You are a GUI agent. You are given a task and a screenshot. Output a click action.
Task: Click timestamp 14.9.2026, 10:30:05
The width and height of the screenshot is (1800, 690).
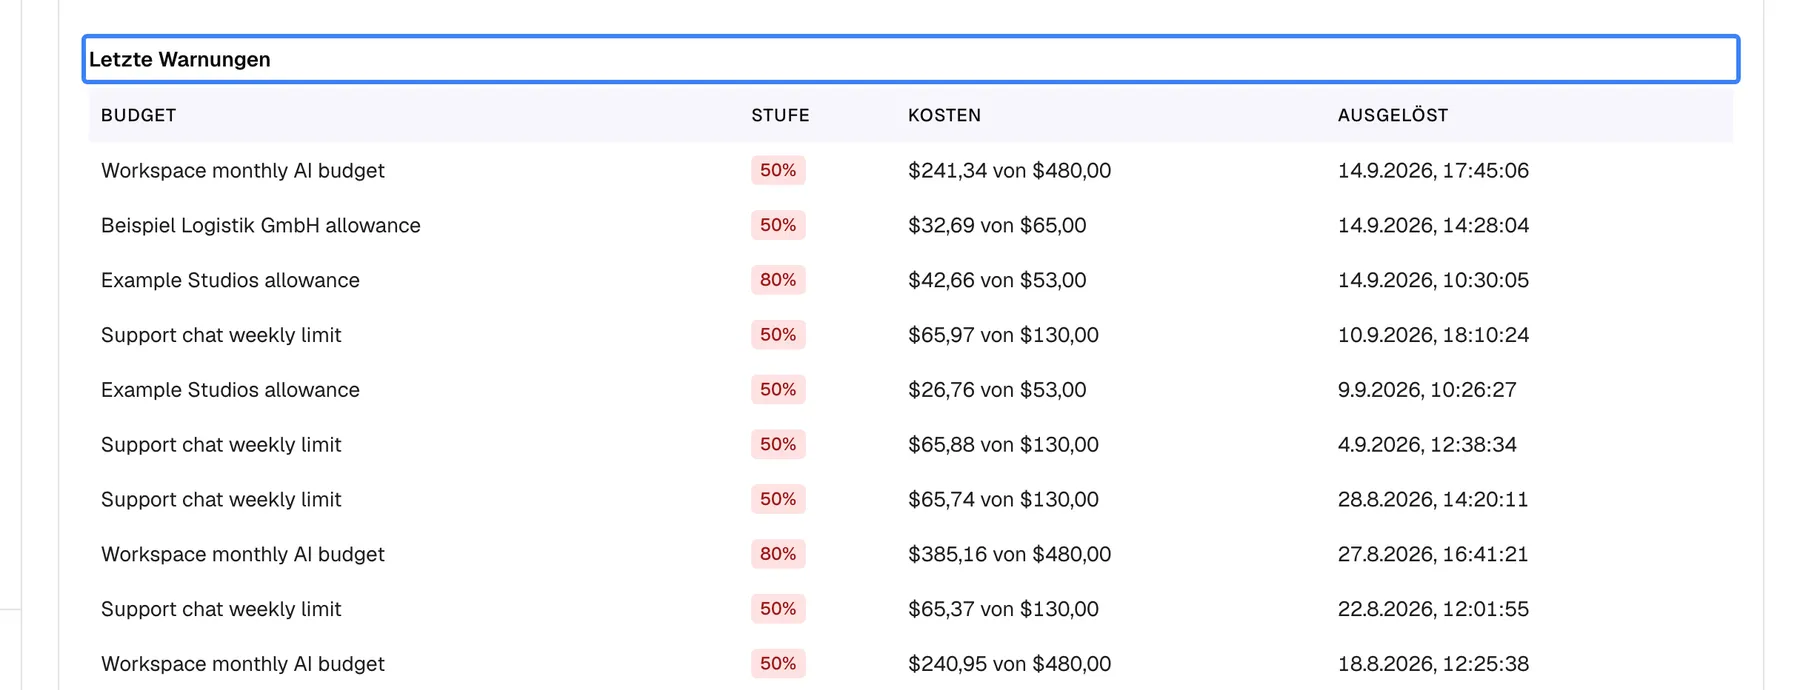pos(1433,280)
